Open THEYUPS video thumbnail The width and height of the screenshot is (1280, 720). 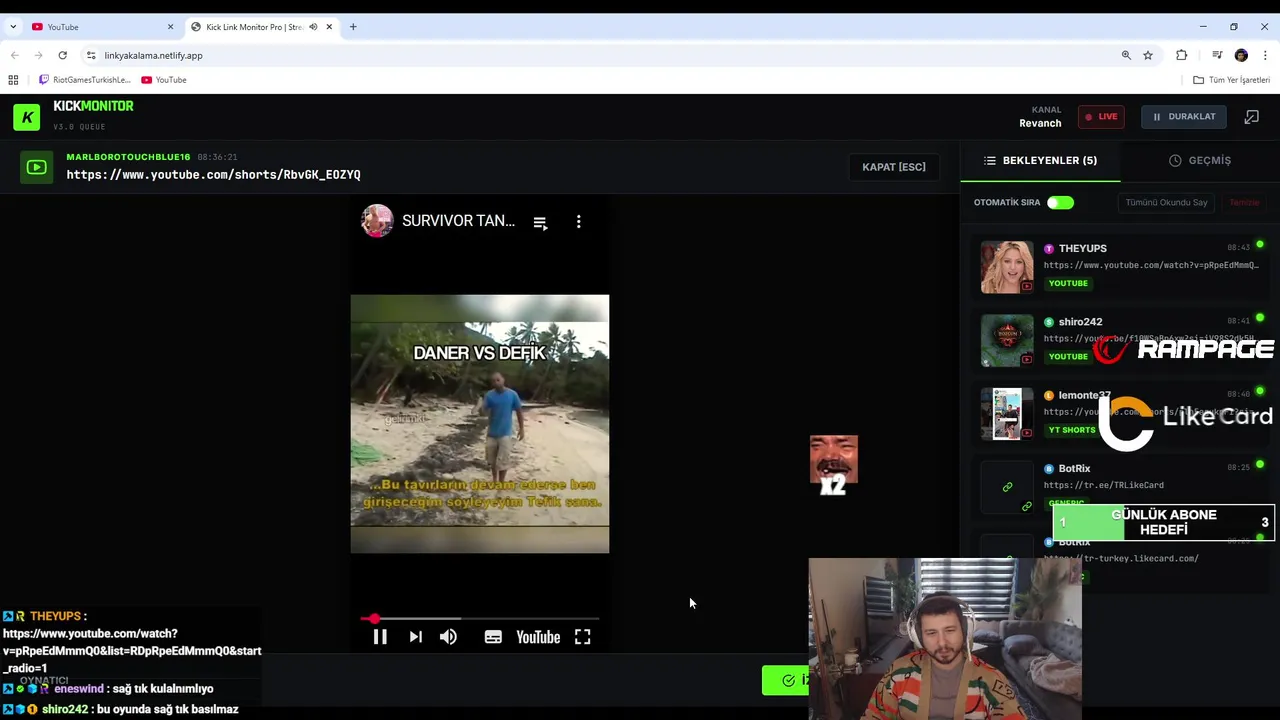[1007, 267]
